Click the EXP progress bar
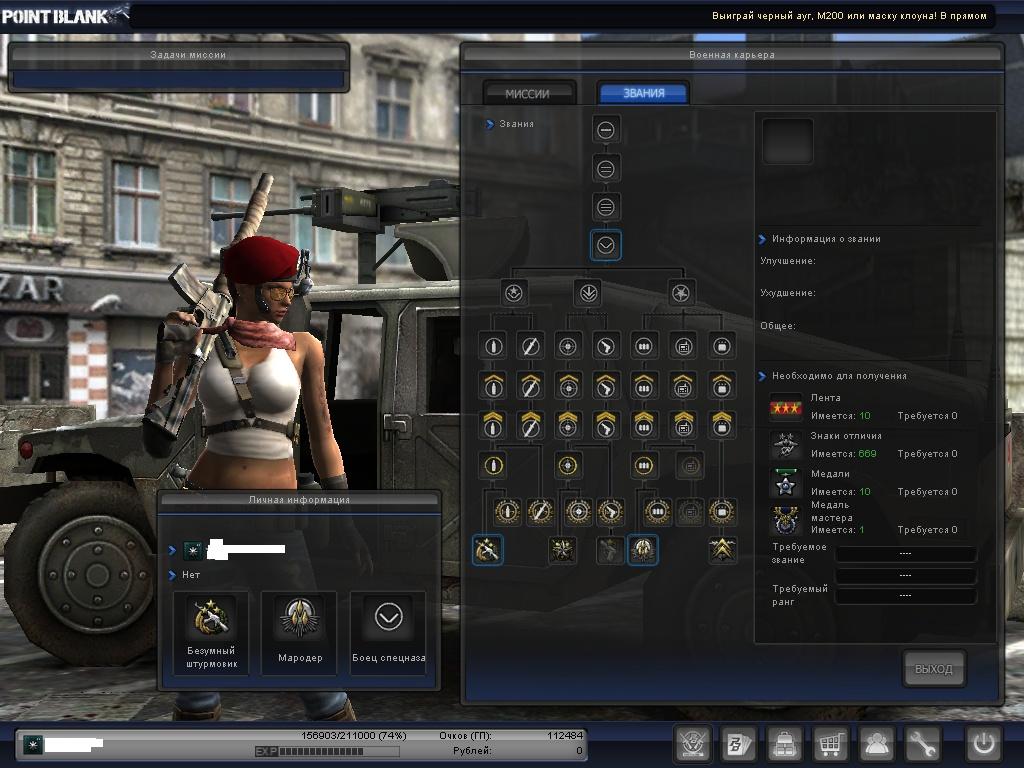Viewport: 1024px width, 768px height. point(327,752)
